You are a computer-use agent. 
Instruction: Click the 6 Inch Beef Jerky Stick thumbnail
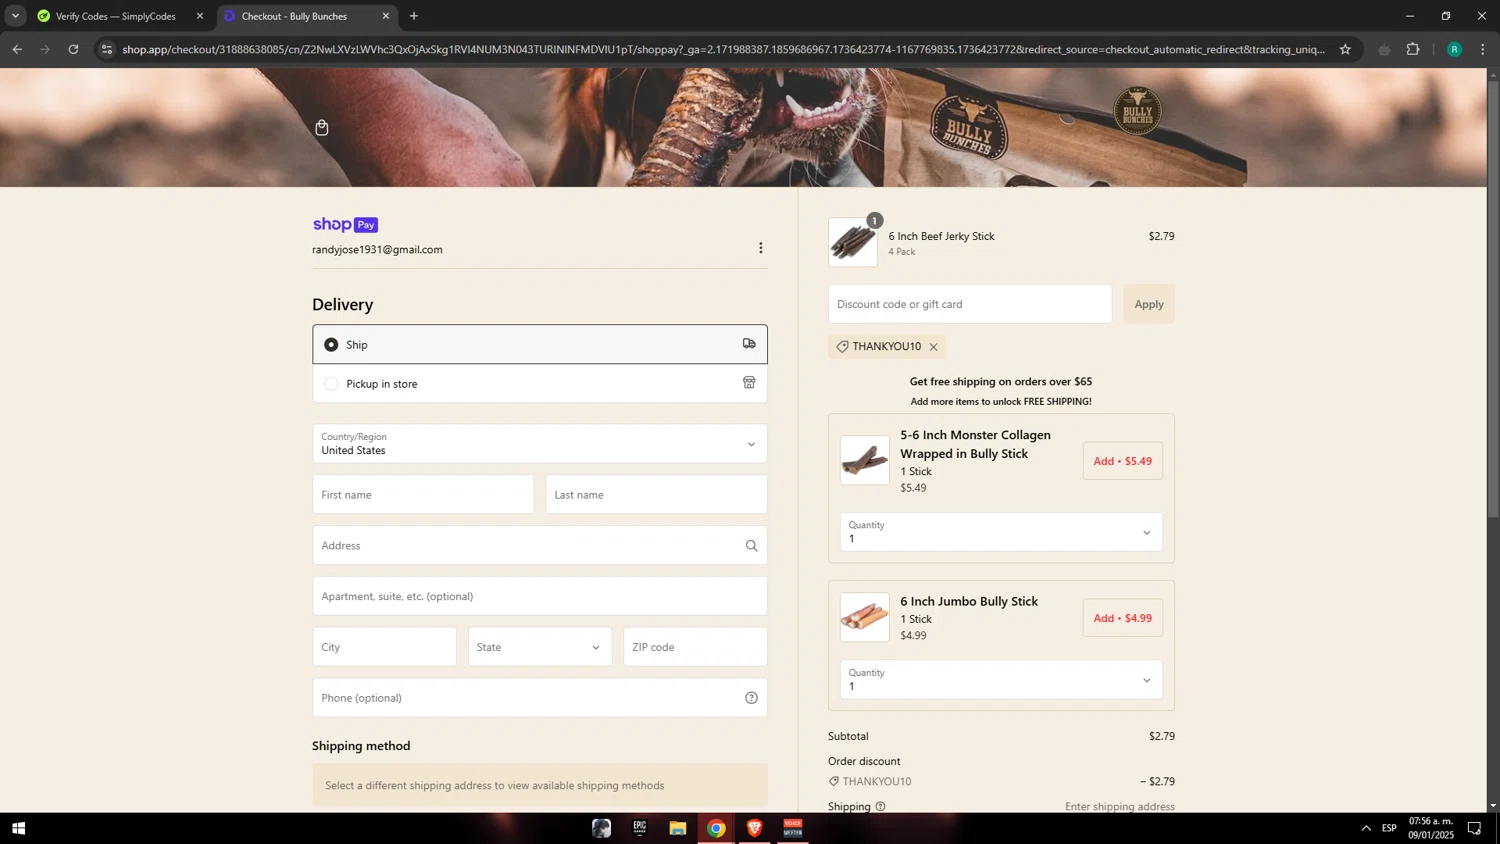(853, 242)
